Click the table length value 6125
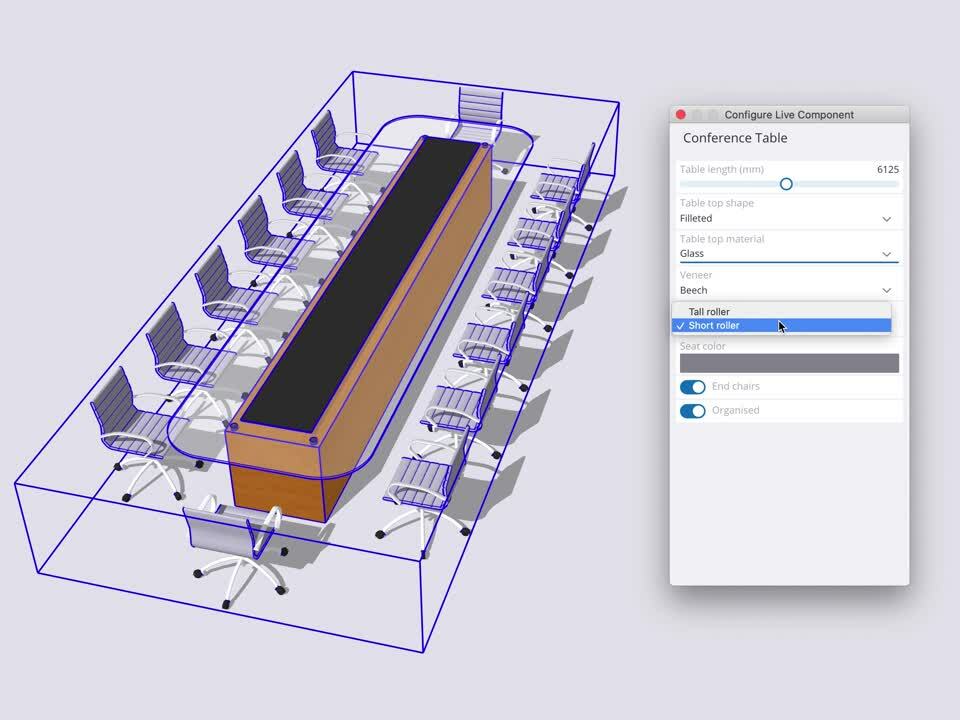 click(x=887, y=170)
